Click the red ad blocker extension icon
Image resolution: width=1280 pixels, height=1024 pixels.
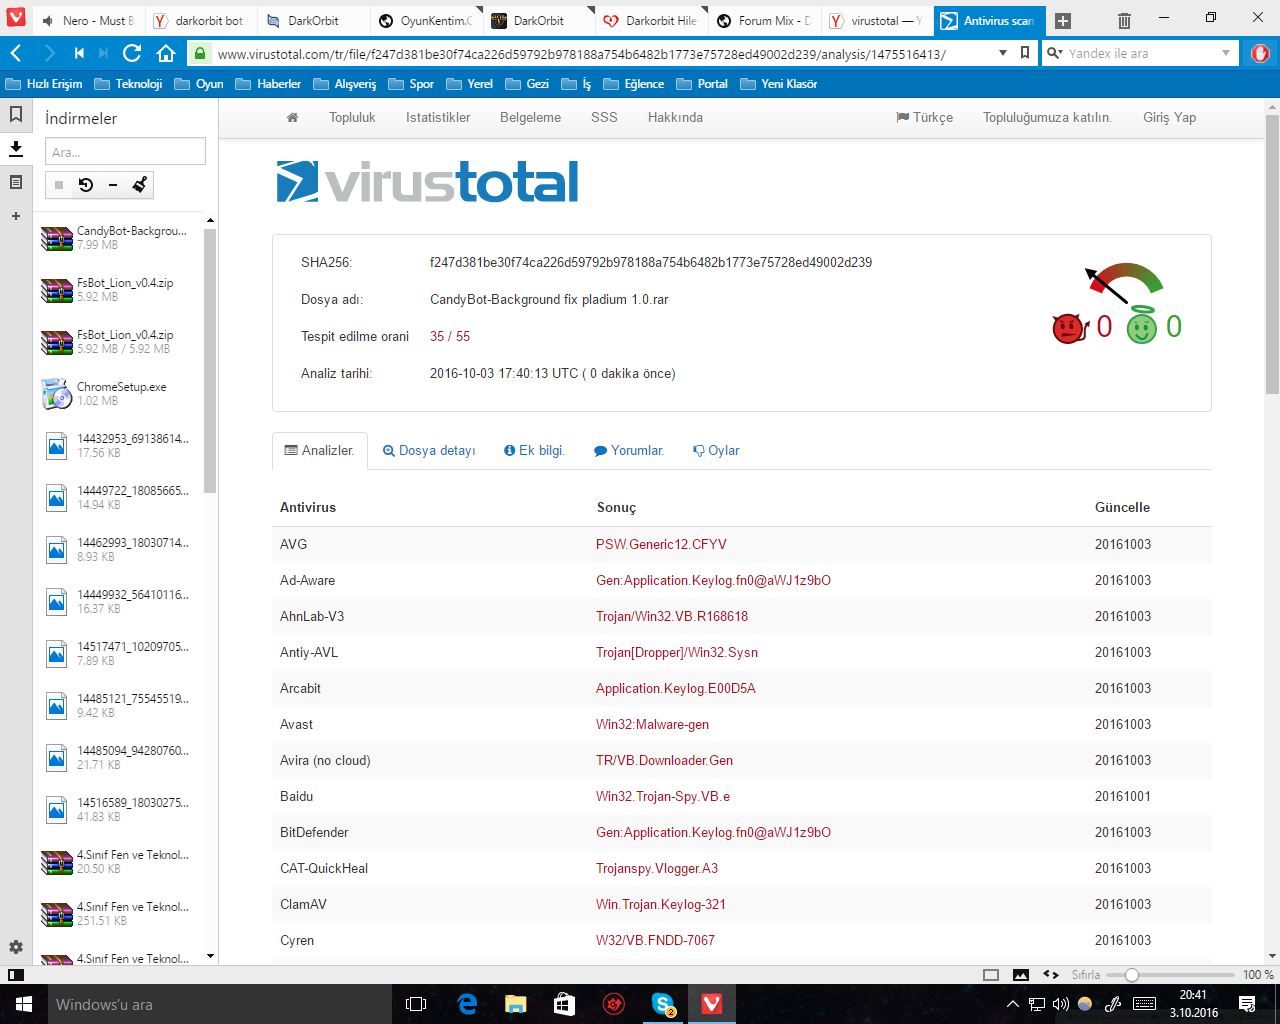tap(1260, 53)
